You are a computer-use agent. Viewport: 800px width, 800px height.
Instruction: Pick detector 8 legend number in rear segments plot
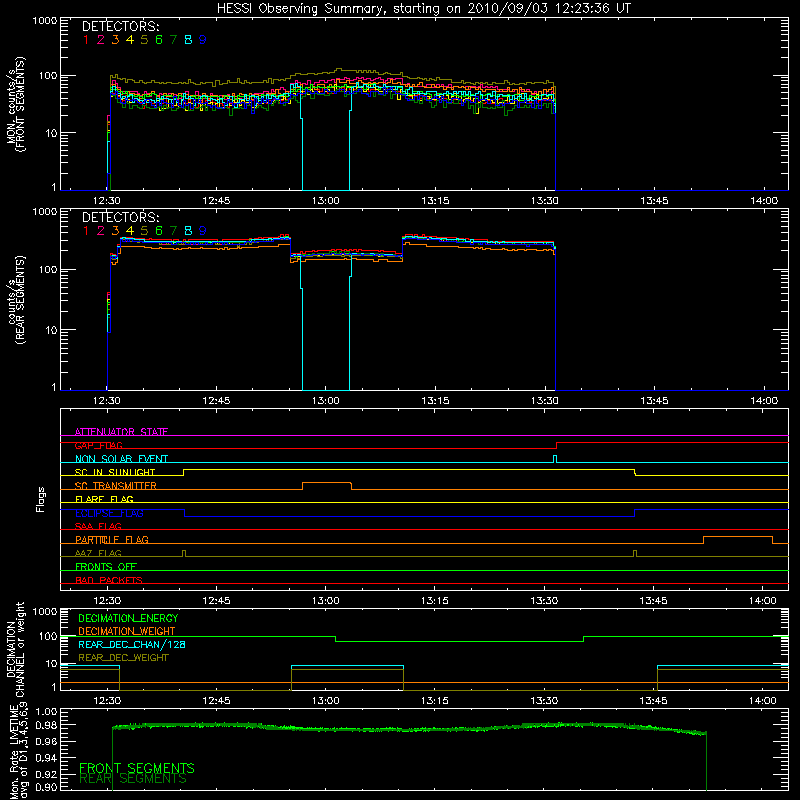point(188,231)
